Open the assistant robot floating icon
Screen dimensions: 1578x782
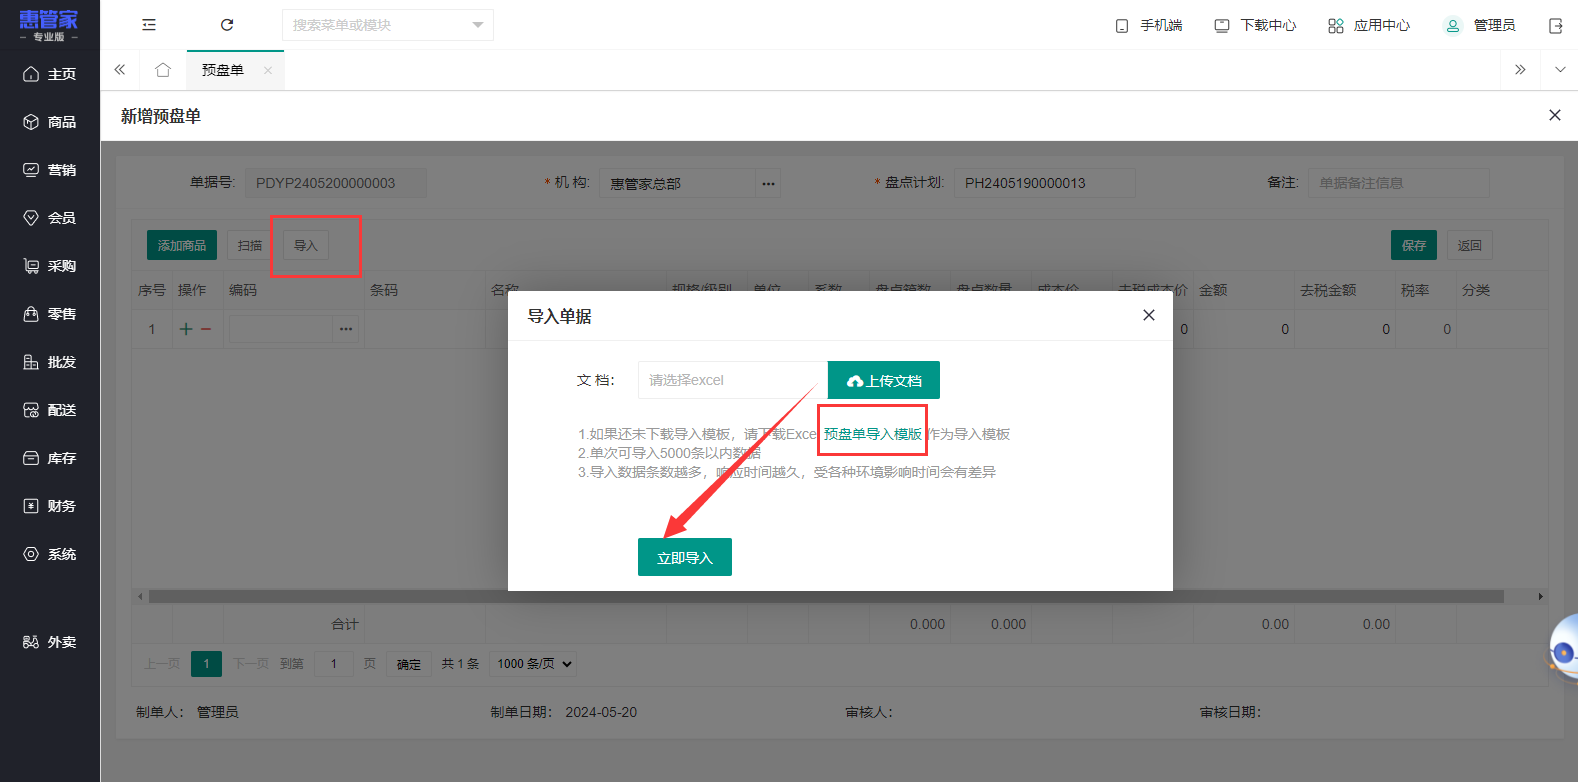pos(1564,650)
